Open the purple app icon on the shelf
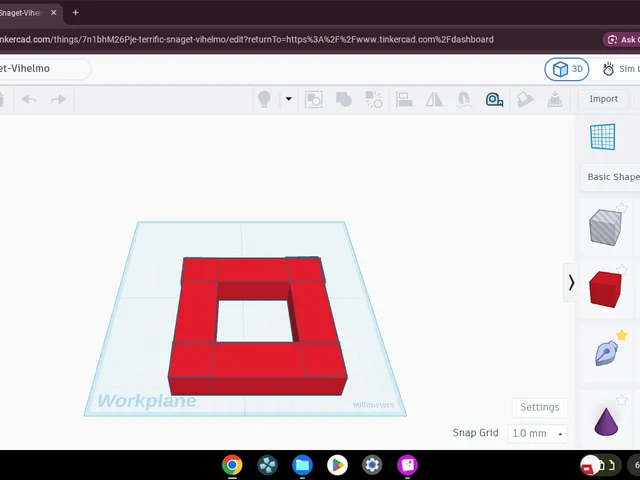Viewport: 640px width, 480px height. 407,464
